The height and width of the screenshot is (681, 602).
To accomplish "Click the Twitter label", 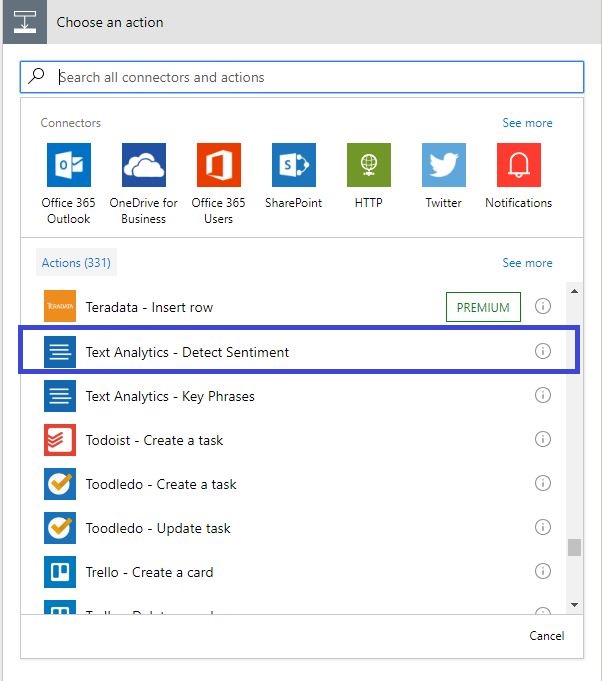I will [x=443, y=203].
